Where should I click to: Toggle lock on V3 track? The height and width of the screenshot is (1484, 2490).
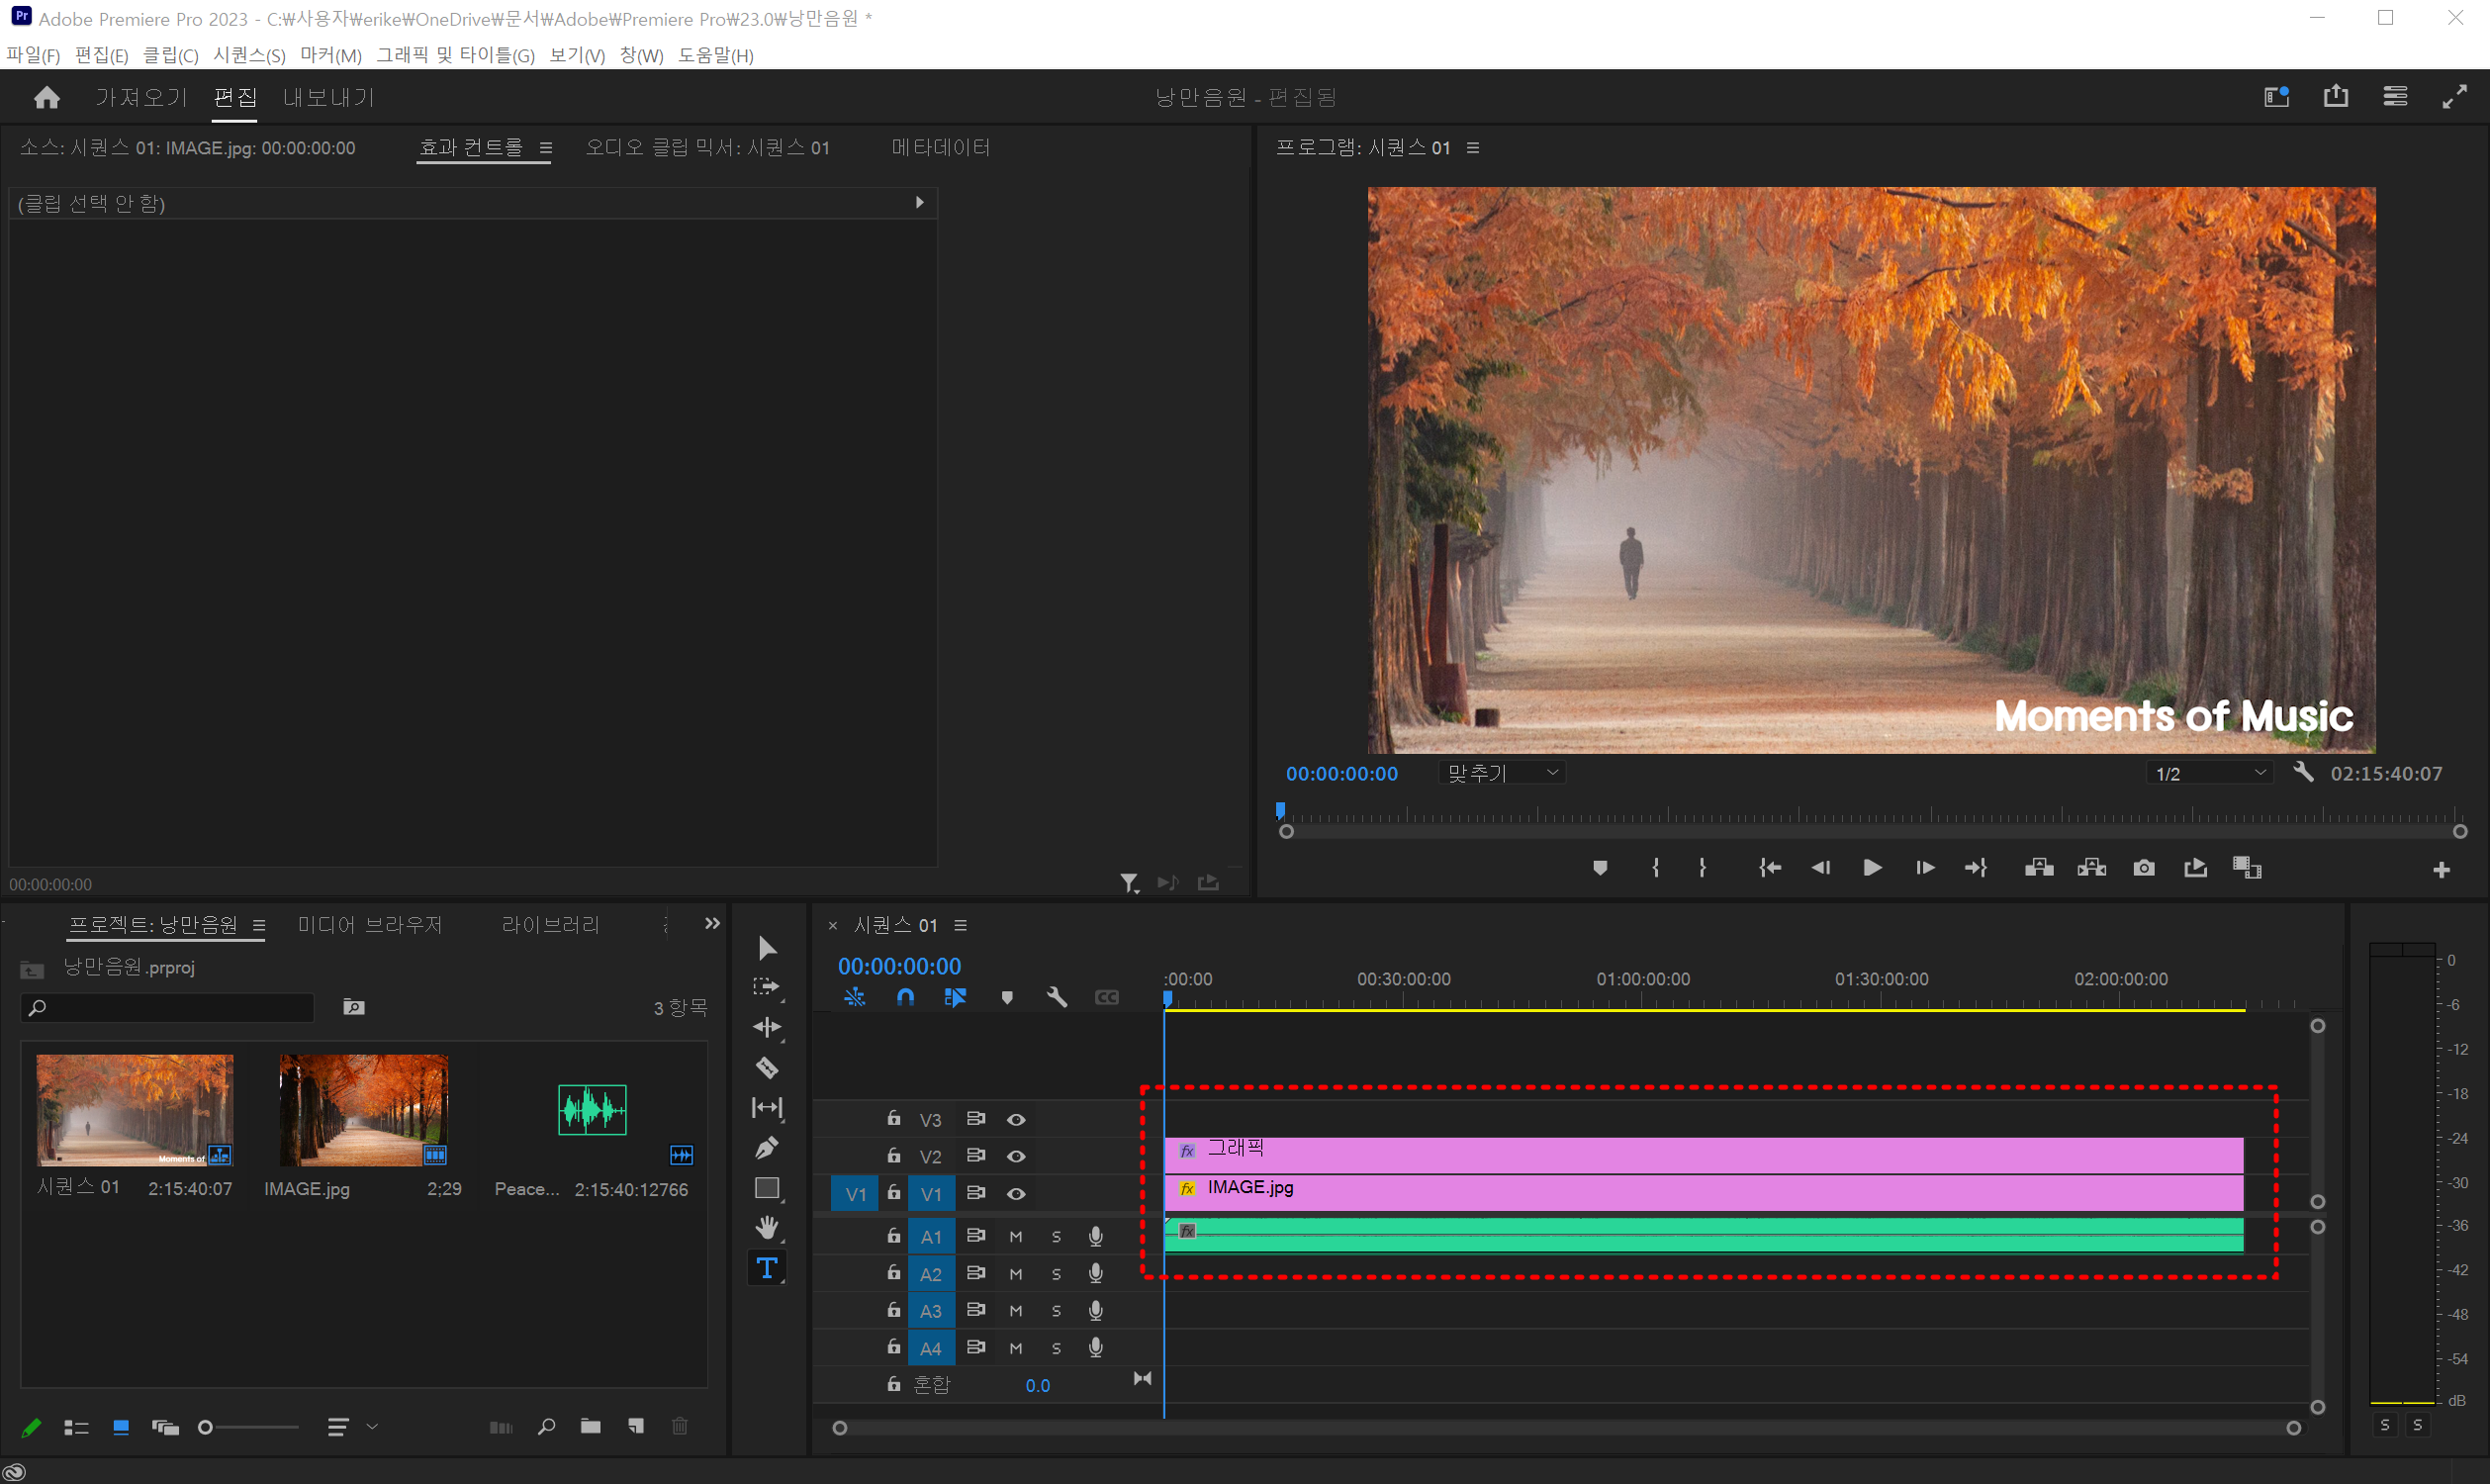(894, 1119)
